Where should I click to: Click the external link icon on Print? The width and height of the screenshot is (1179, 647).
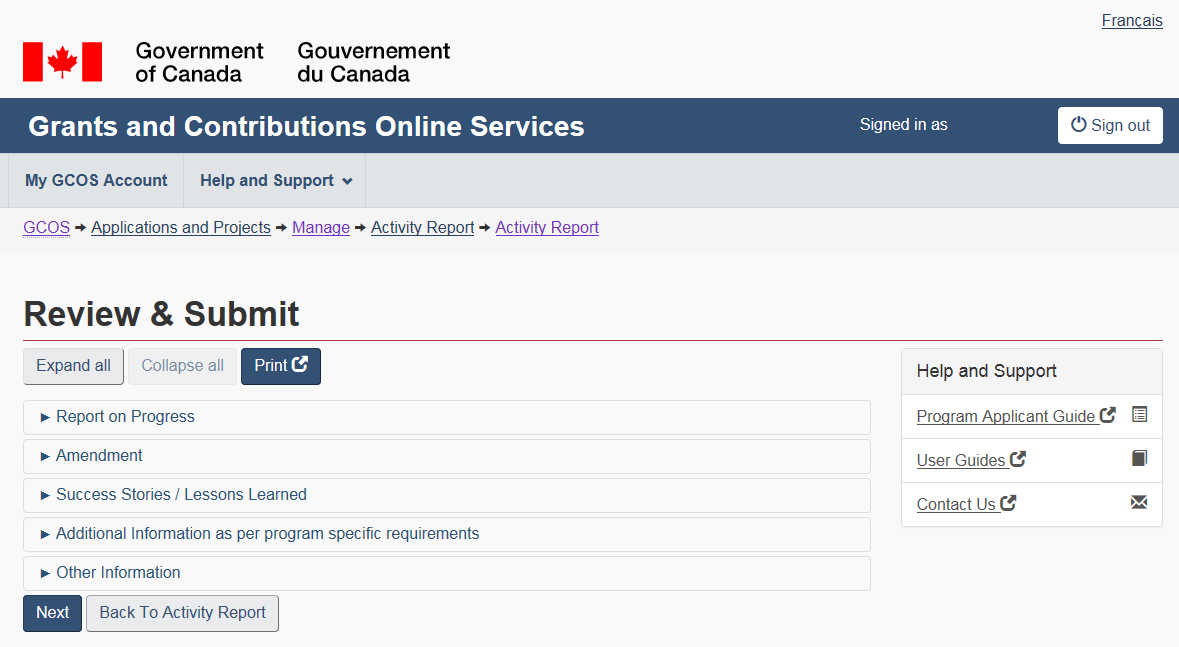coord(299,365)
